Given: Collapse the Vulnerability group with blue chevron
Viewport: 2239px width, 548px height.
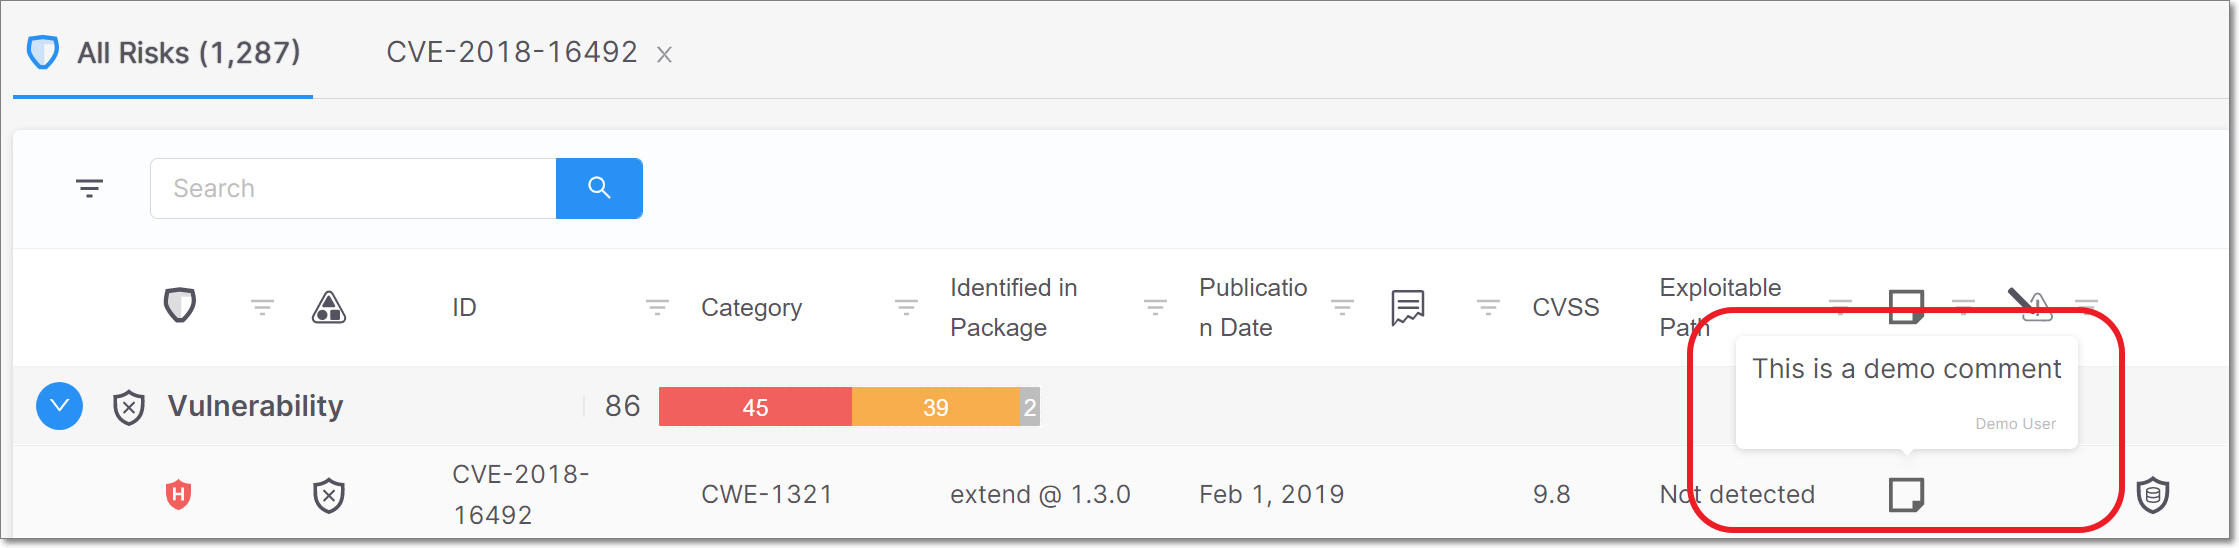Looking at the screenshot, I should pyautogui.click(x=60, y=406).
